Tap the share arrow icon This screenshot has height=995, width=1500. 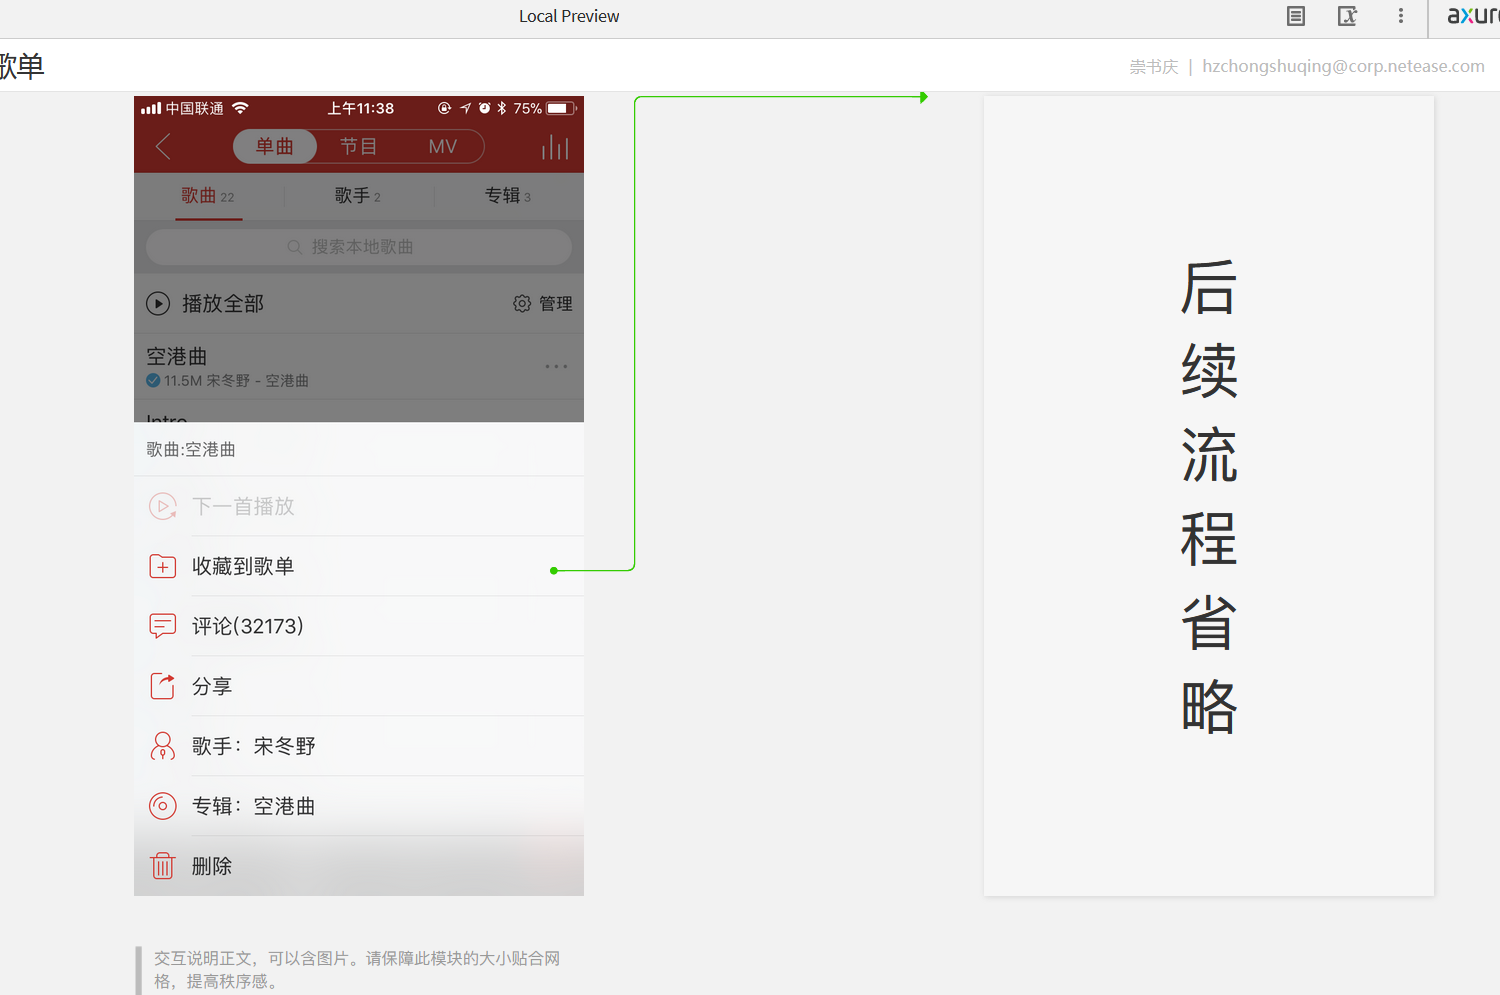[x=163, y=686]
